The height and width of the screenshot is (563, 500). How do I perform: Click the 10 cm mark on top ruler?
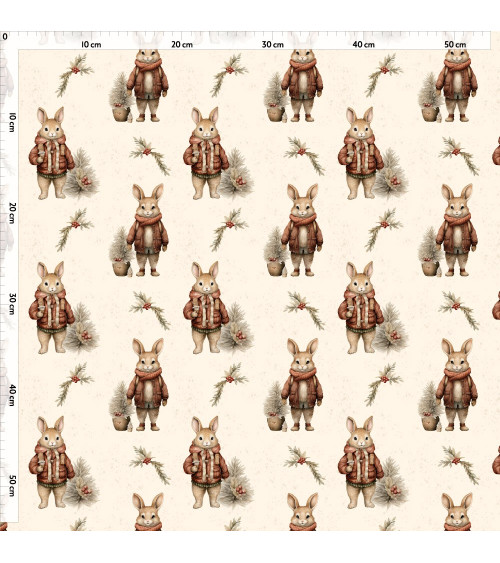91,45
